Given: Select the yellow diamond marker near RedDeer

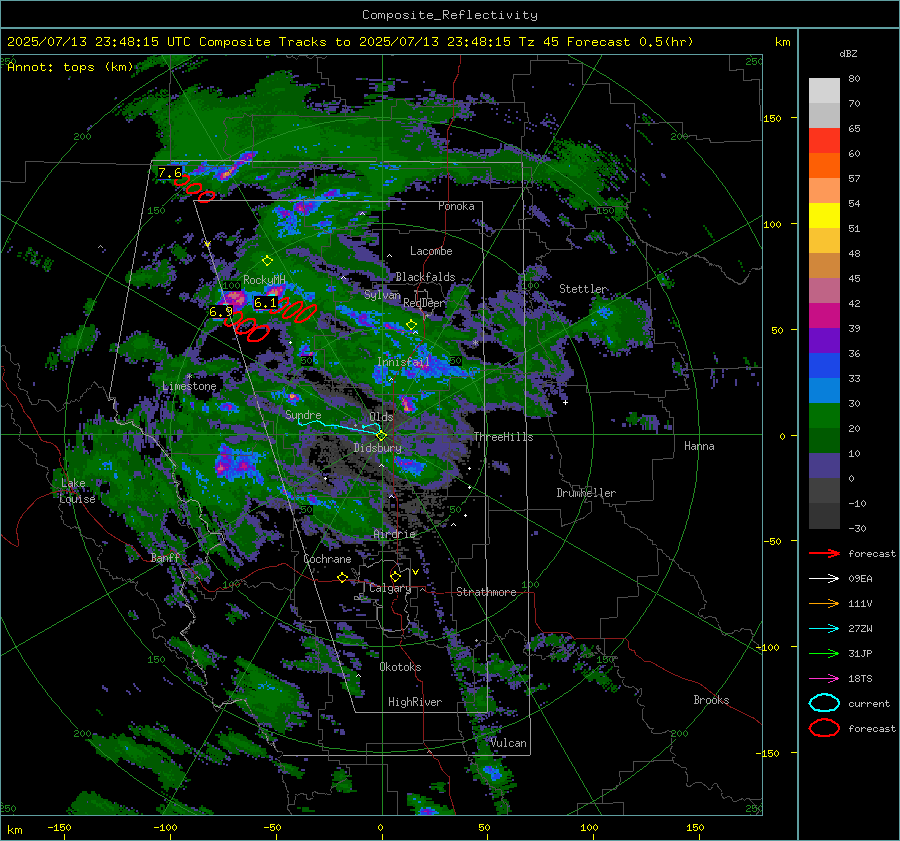Looking at the screenshot, I should tap(412, 325).
